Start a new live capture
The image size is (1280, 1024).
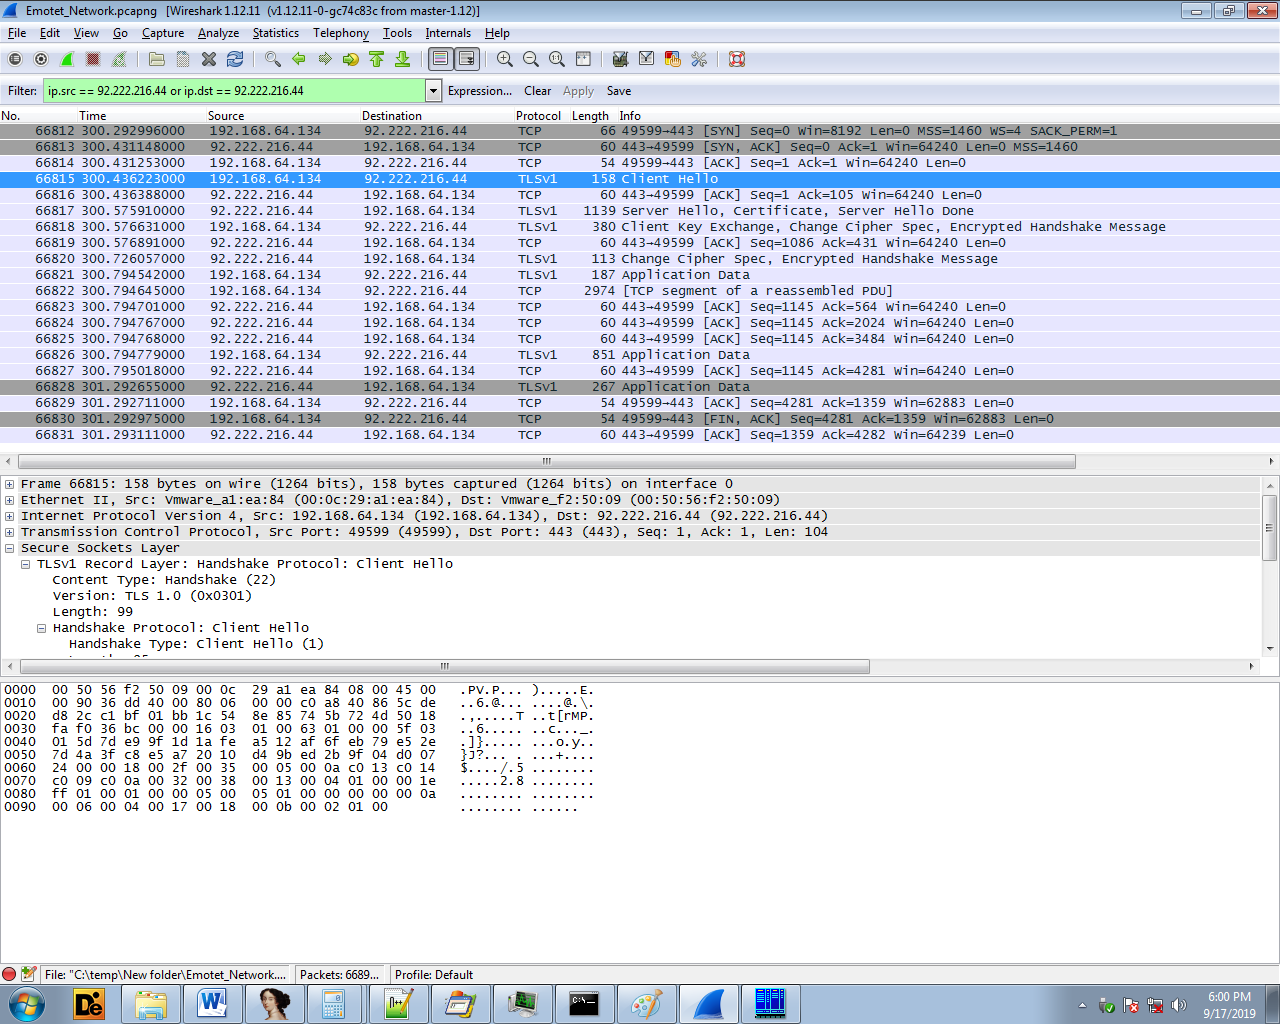pyautogui.click(x=67, y=59)
